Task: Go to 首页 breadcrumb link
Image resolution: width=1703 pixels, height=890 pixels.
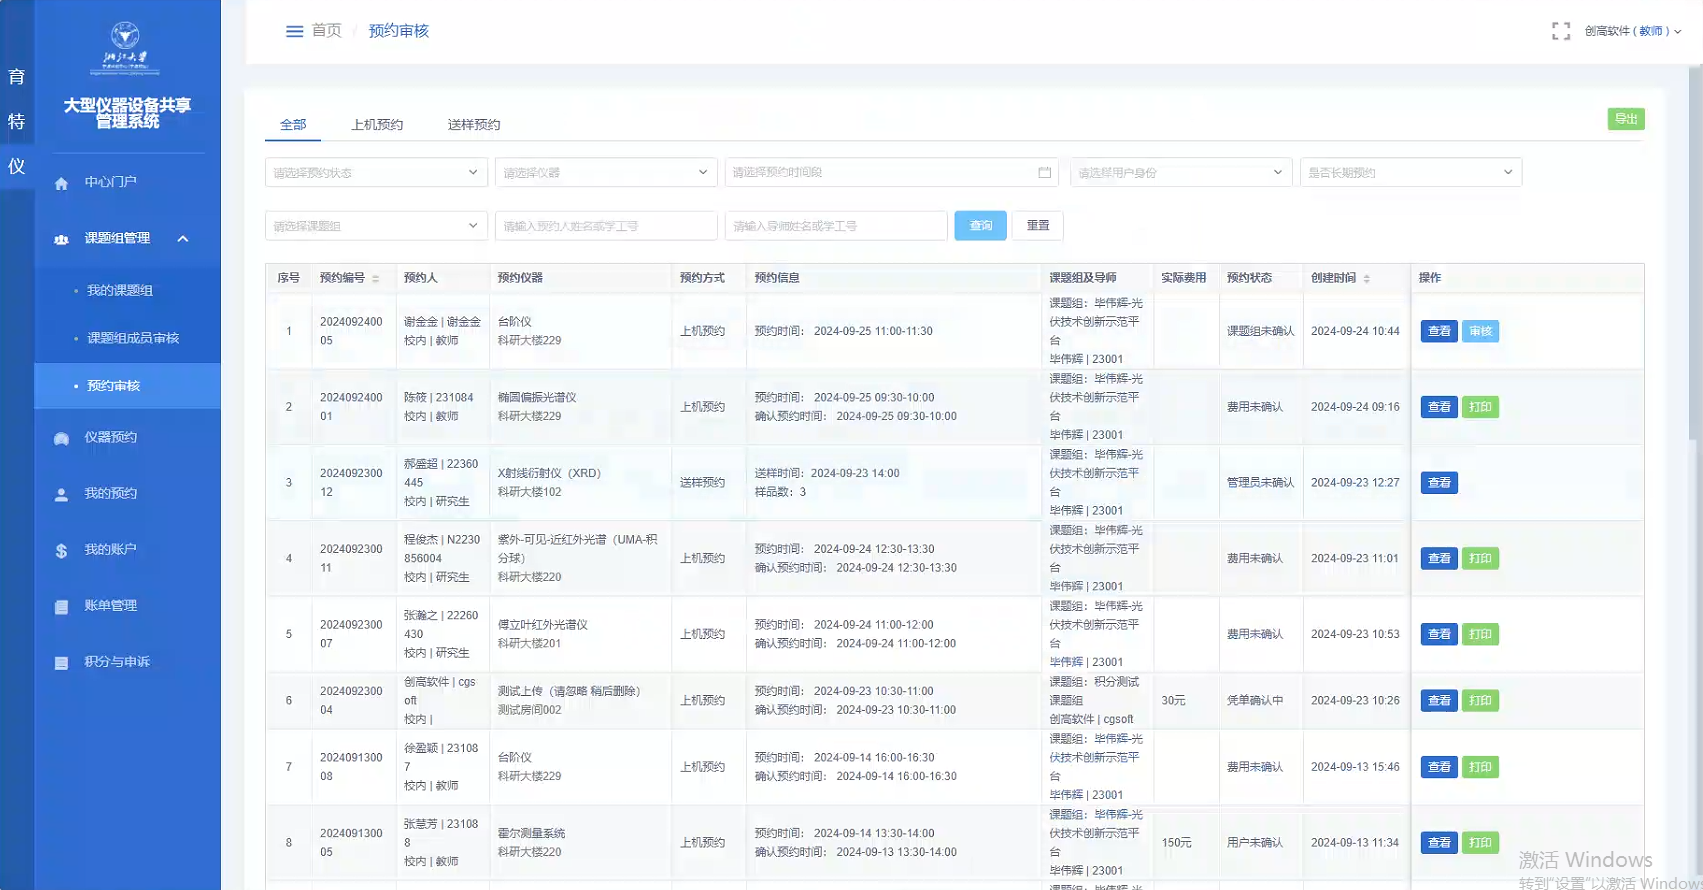Action: [327, 31]
